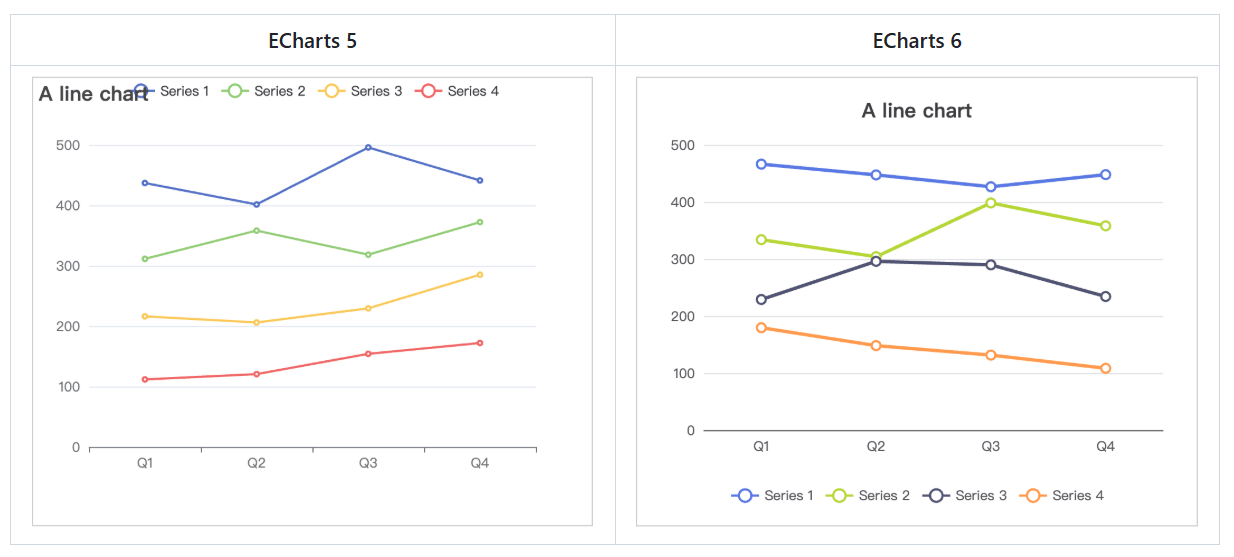Viewport: 1234px width, 557px height.
Task: Click Series 1 Q1 blue point in ECharts 6
Action: click(x=761, y=164)
